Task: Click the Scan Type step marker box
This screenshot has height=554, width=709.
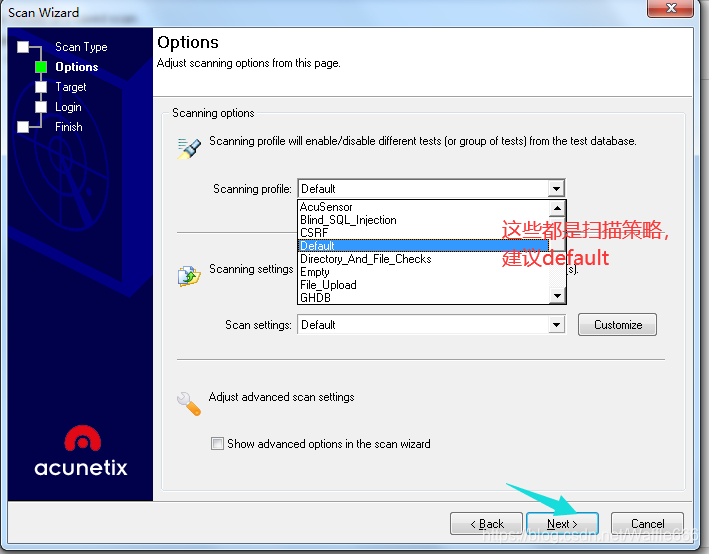Action: point(23,47)
